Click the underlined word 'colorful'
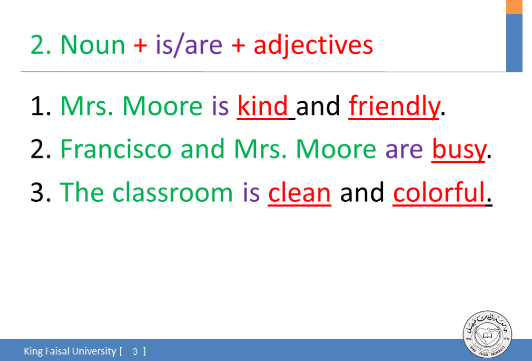 [x=439, y=193]
